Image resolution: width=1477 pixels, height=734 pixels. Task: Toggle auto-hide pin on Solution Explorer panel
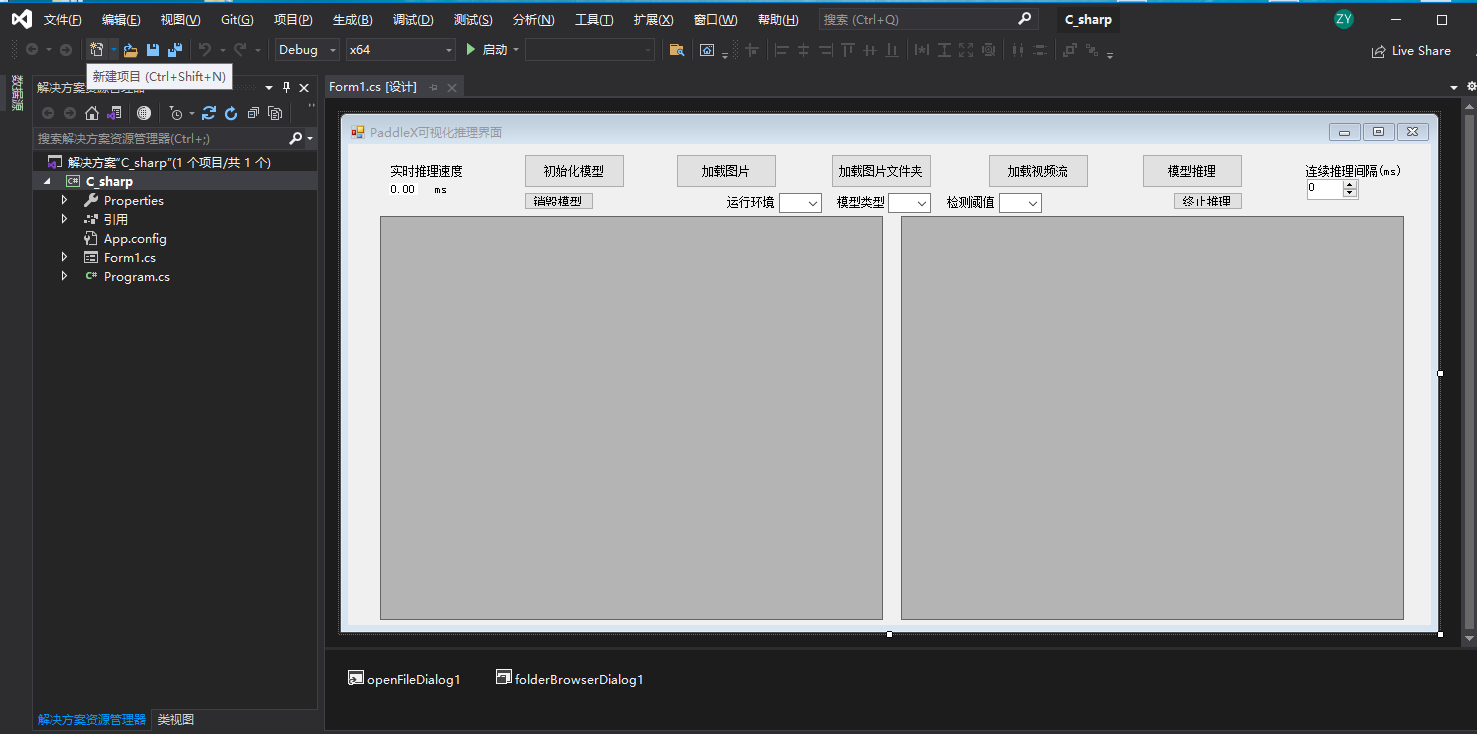[286, 88]
